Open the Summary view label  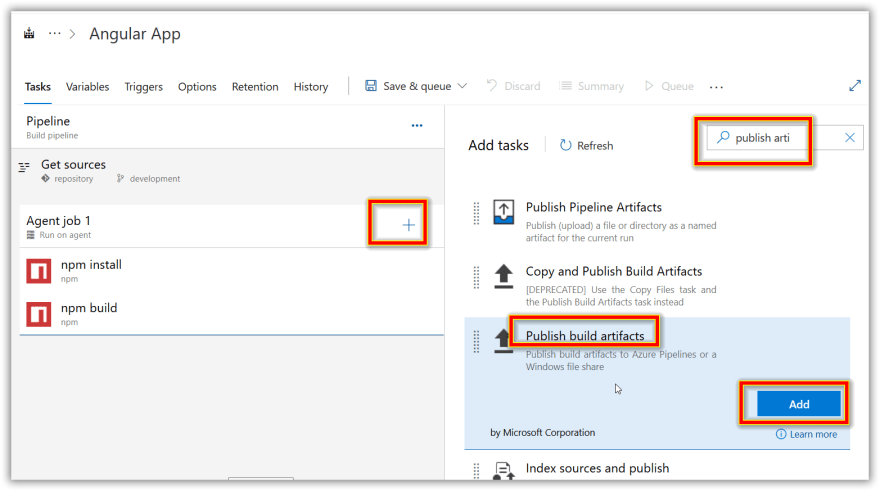(601, 86)
